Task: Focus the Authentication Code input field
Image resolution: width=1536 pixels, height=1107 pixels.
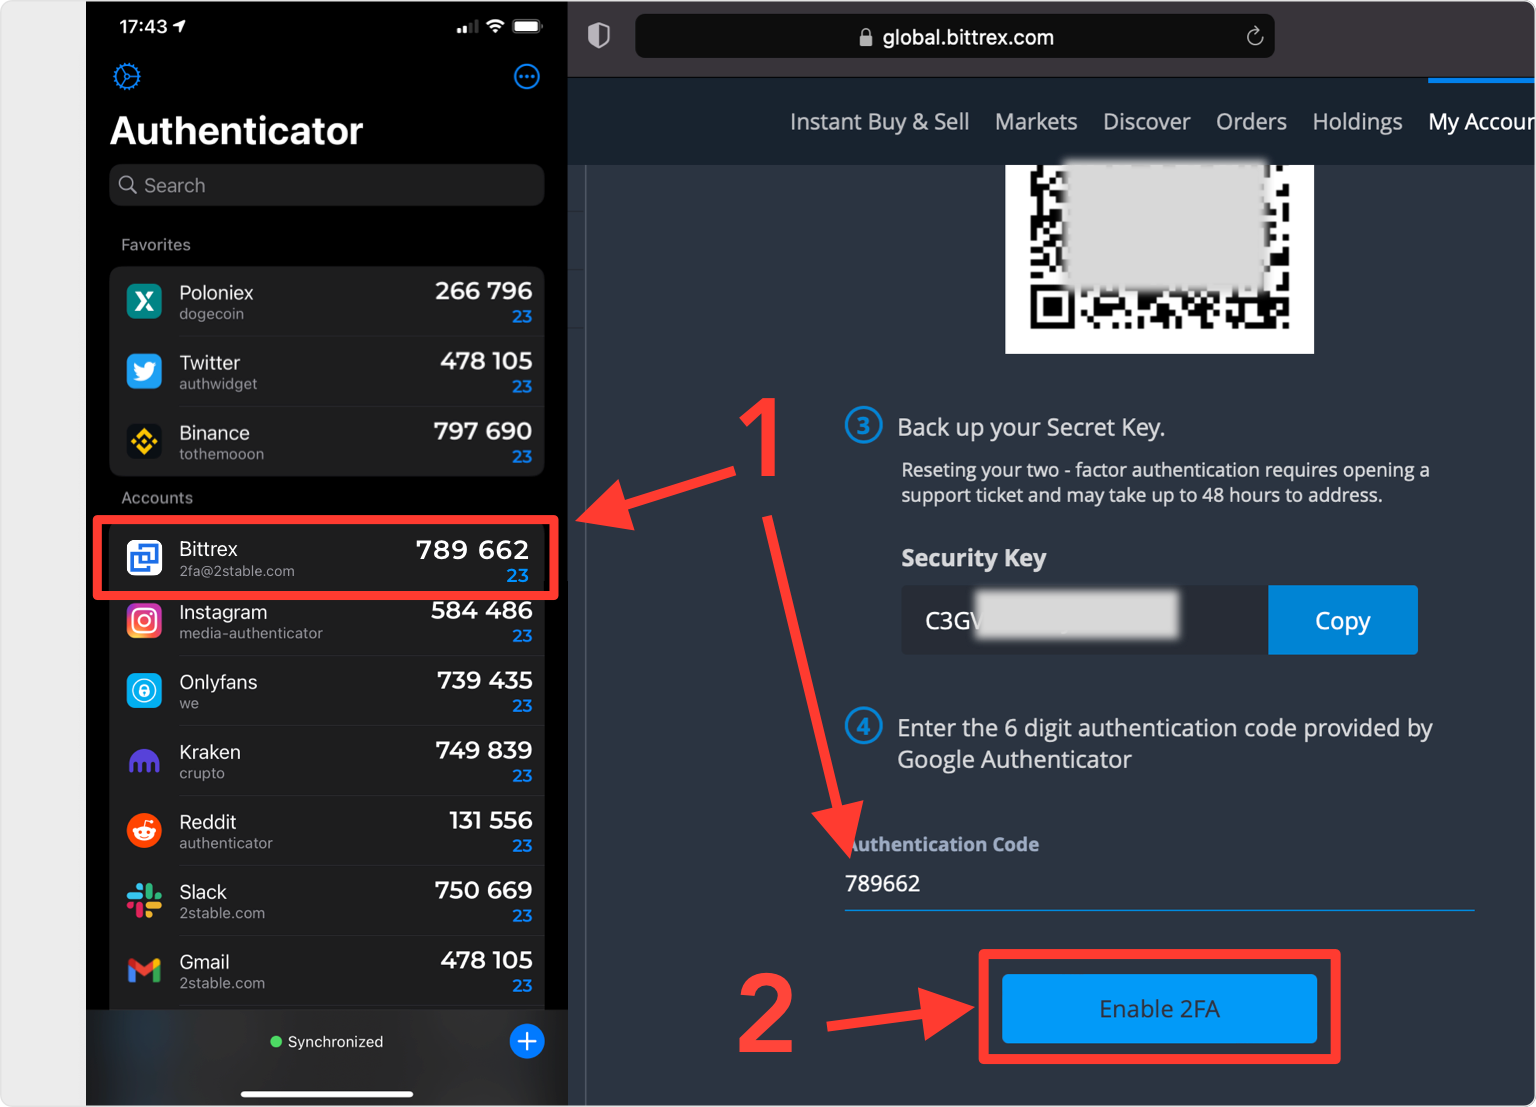Action: coord(1160,884)
